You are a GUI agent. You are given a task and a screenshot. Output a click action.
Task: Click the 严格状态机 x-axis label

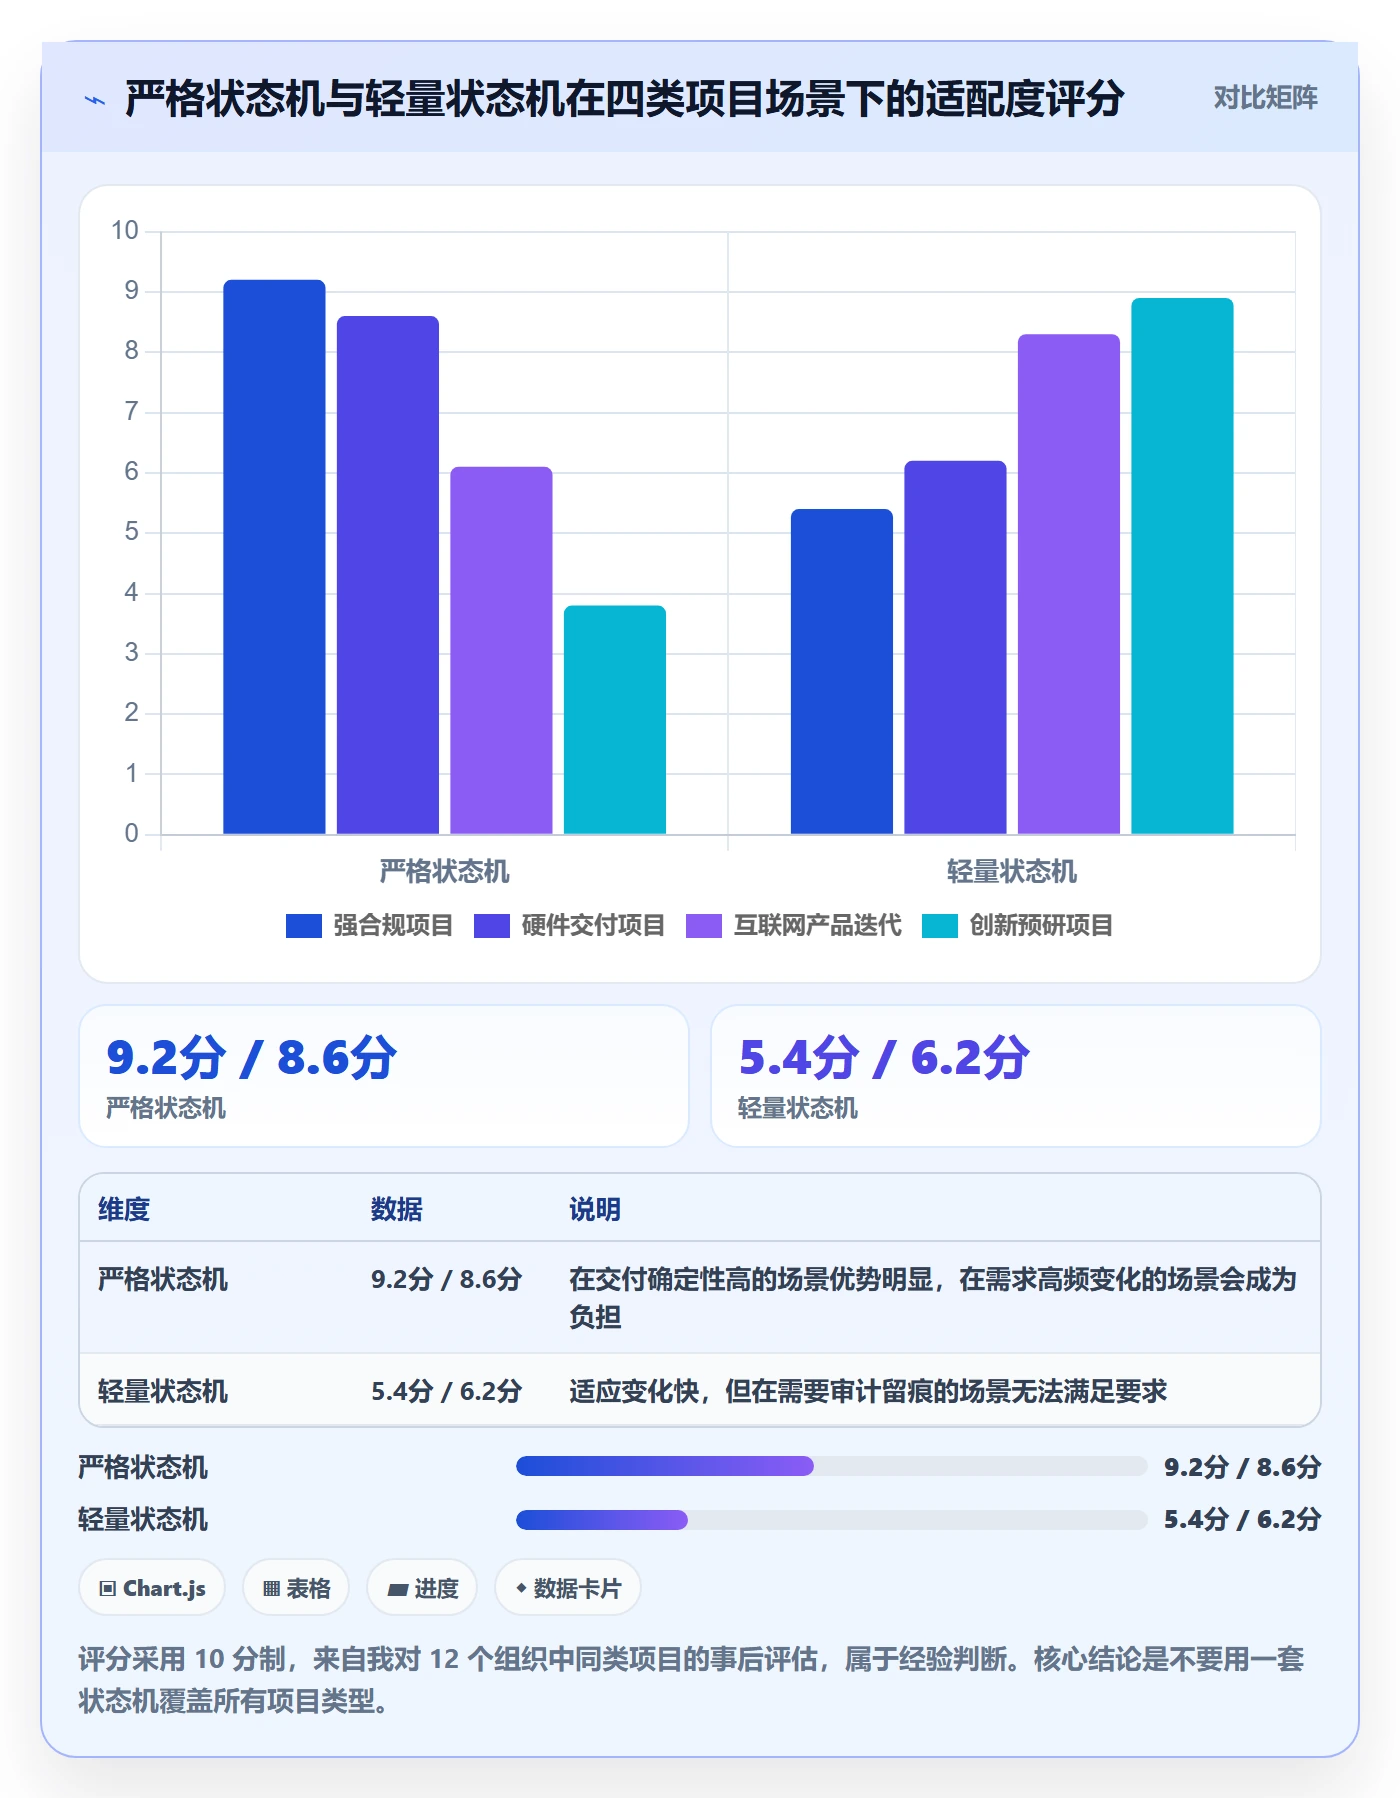[x=445, y=871]
